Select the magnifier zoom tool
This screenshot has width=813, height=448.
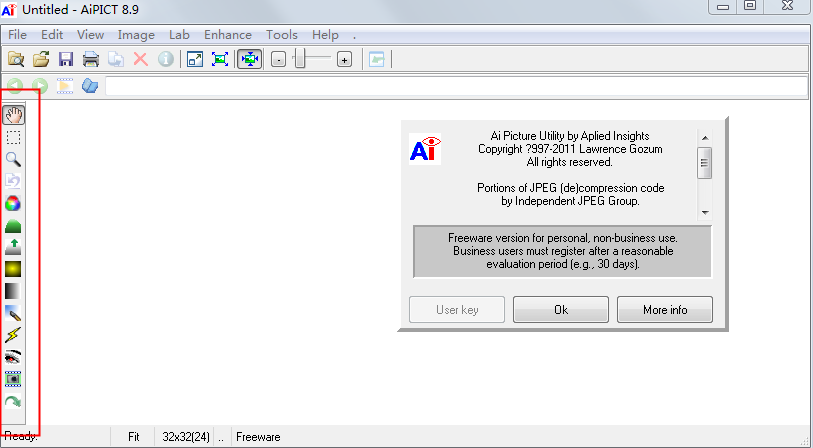click(x=13, y=159)
